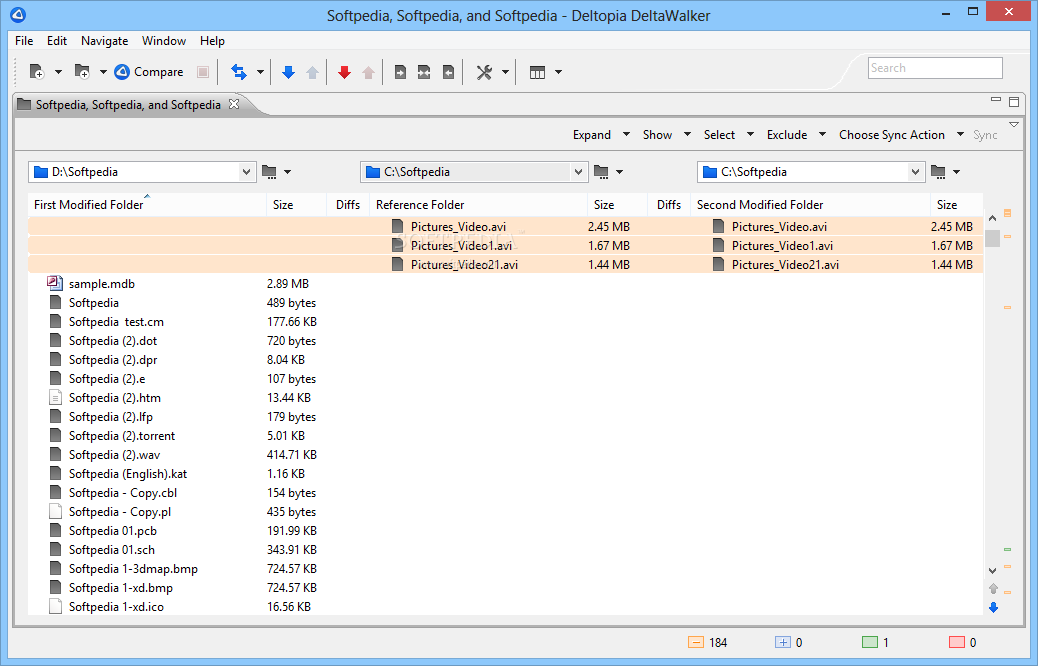Click the stop comparison square icon
This screenshot has width=1038, height=666.
coord(203,71)
